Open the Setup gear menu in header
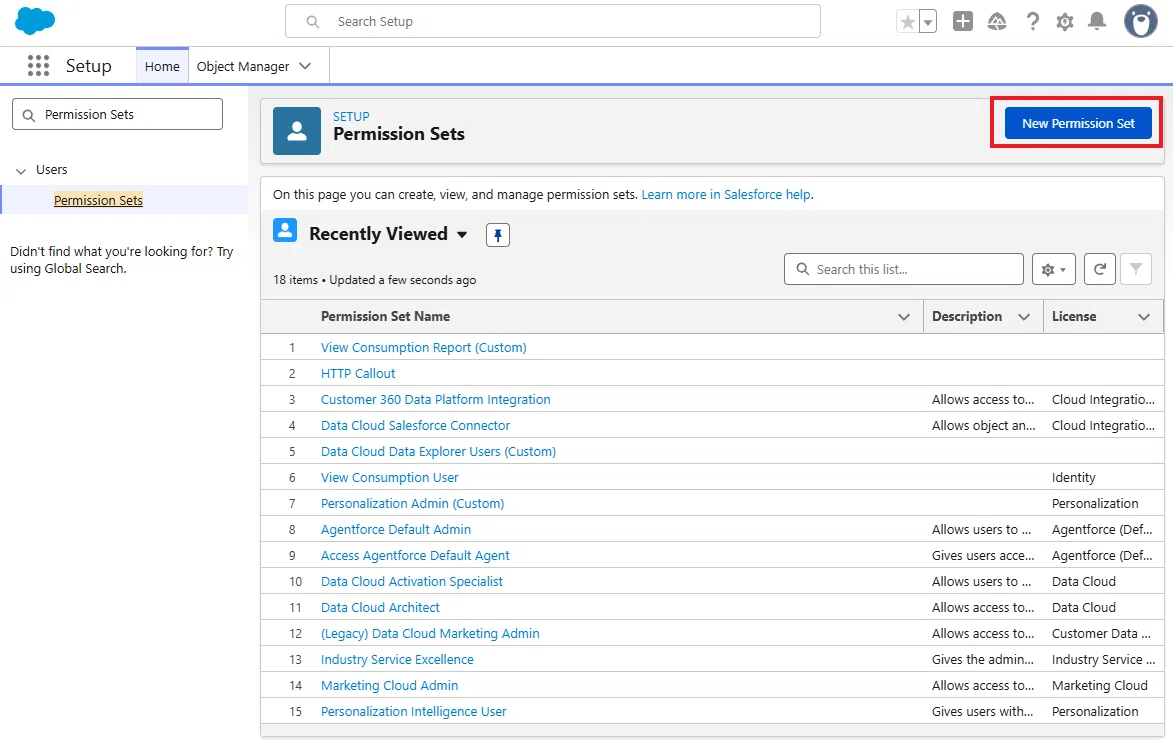The width and height of the screenshot is (1173, 744). pyautogui.click(x=1065, y=22)
